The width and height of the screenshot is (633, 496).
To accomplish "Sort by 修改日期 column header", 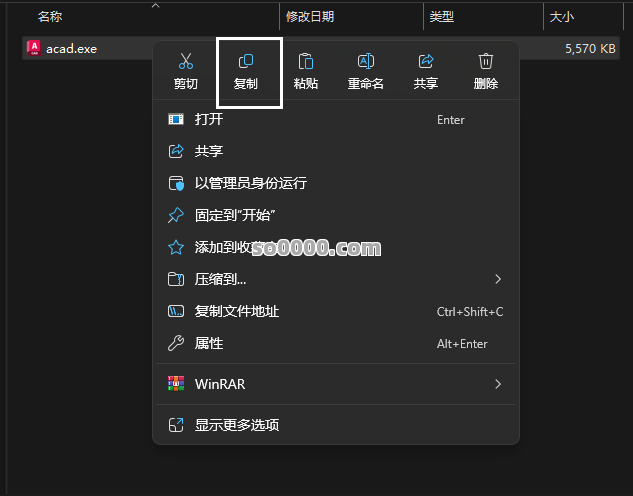I will coord(310,17).
